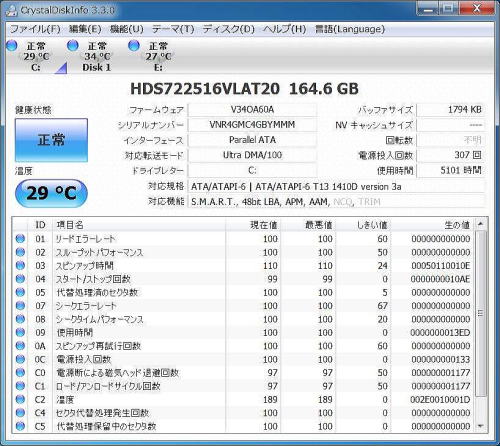Click threshold value 67 in シークエラーレート row
The width and height of the screenshot is (500, 446).
click(382, 306)
